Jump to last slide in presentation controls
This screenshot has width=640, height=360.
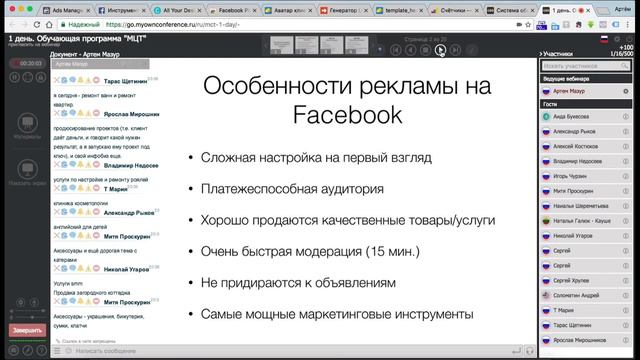pyautogui.click(x=456, y=50)
